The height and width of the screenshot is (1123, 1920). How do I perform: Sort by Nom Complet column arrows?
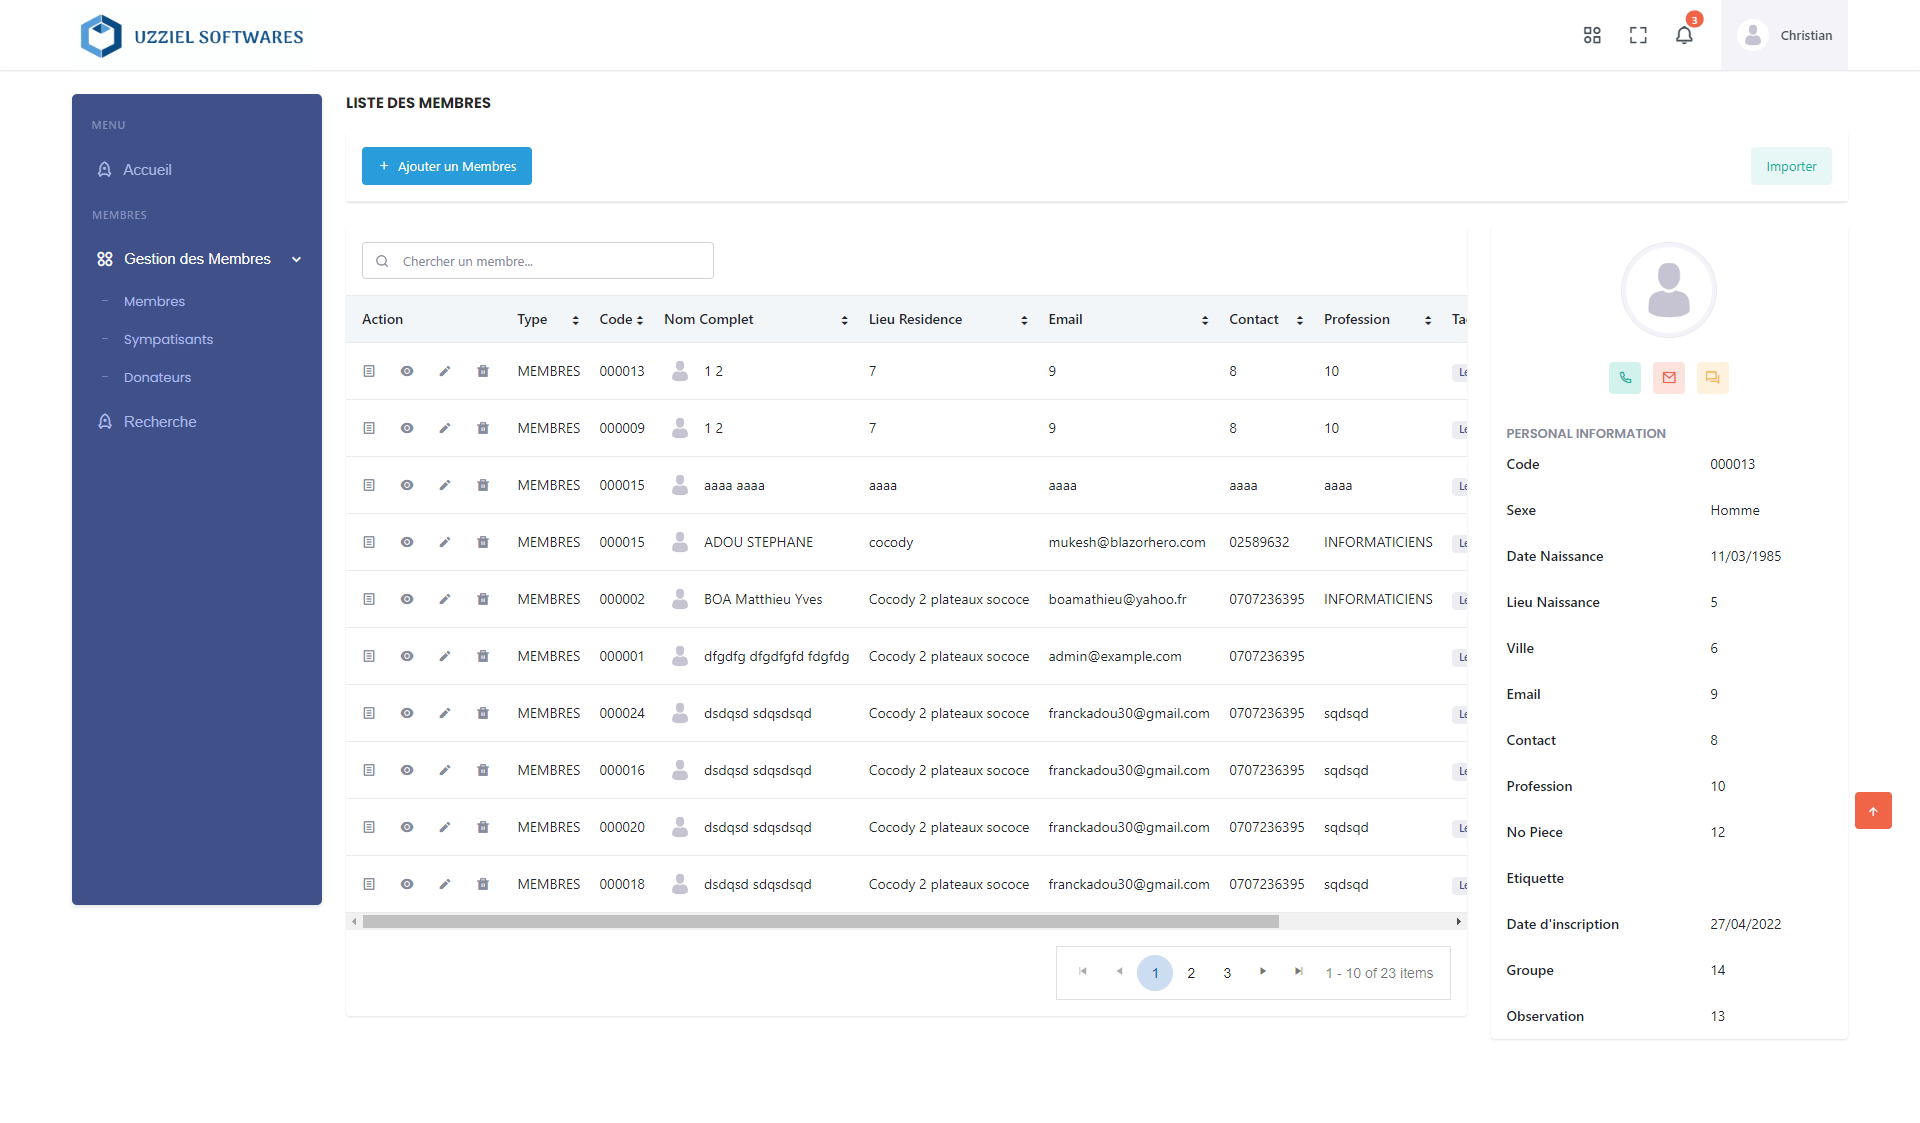point(844,320)
